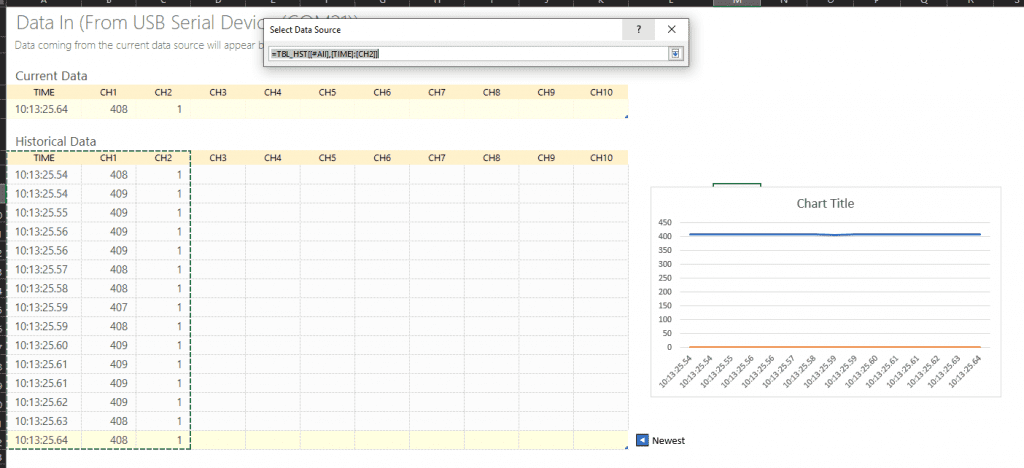Open help in Select Data Source dialog
The image size is (1024, 468).
(x=639, y=29)
